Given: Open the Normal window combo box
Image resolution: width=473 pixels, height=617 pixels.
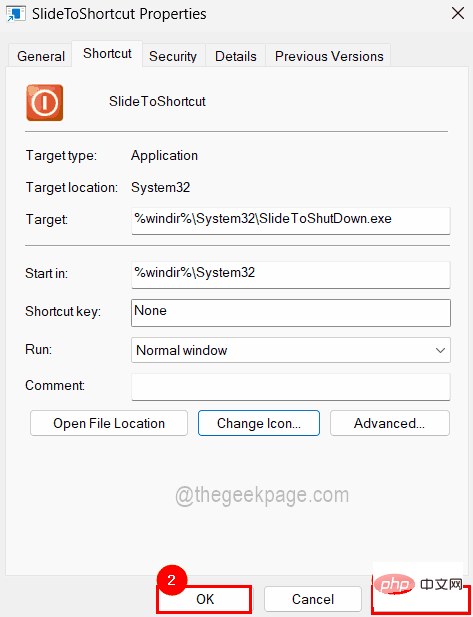Looking at the screenshot, I should (291, 350).
